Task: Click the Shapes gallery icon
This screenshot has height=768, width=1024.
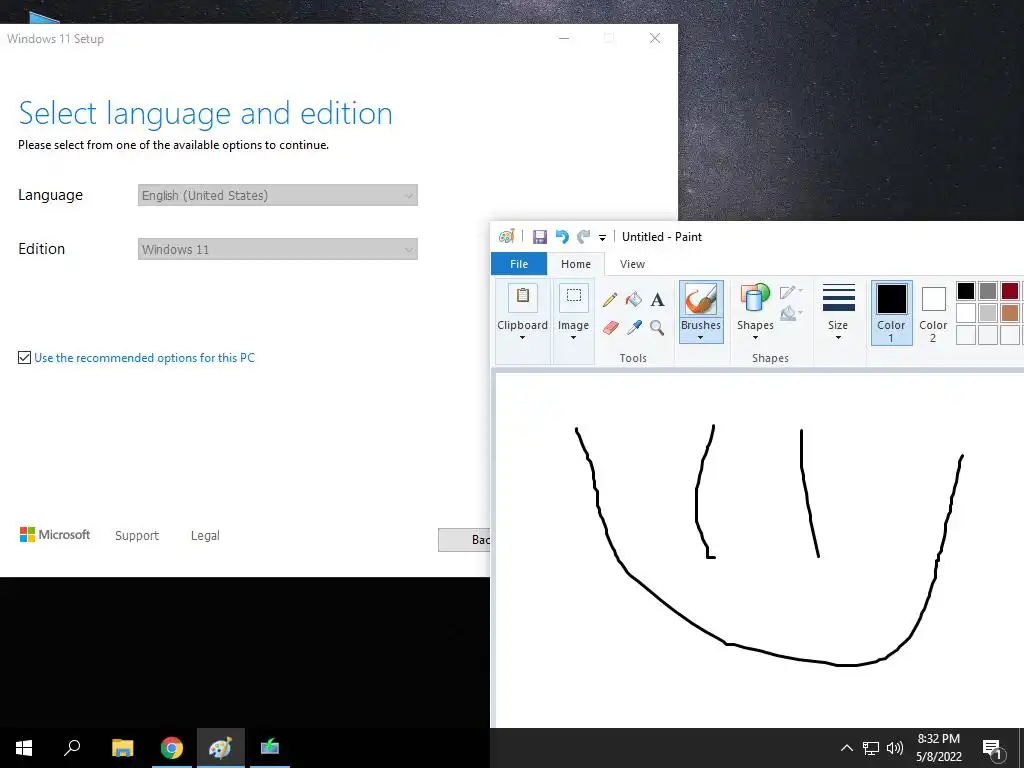Action: coord(755,298)
